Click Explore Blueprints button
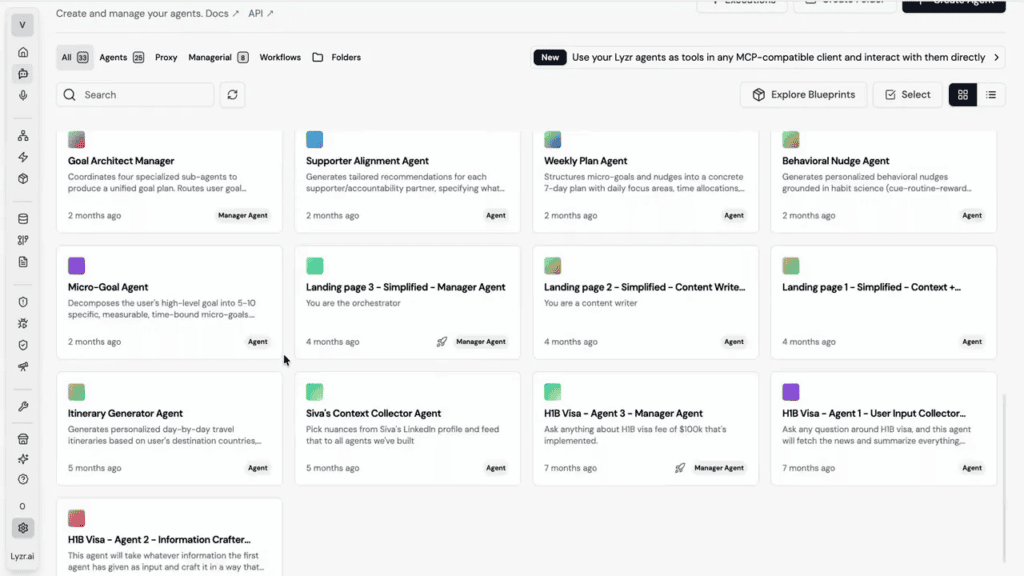The image size is (1024, 576). point(803,95)
